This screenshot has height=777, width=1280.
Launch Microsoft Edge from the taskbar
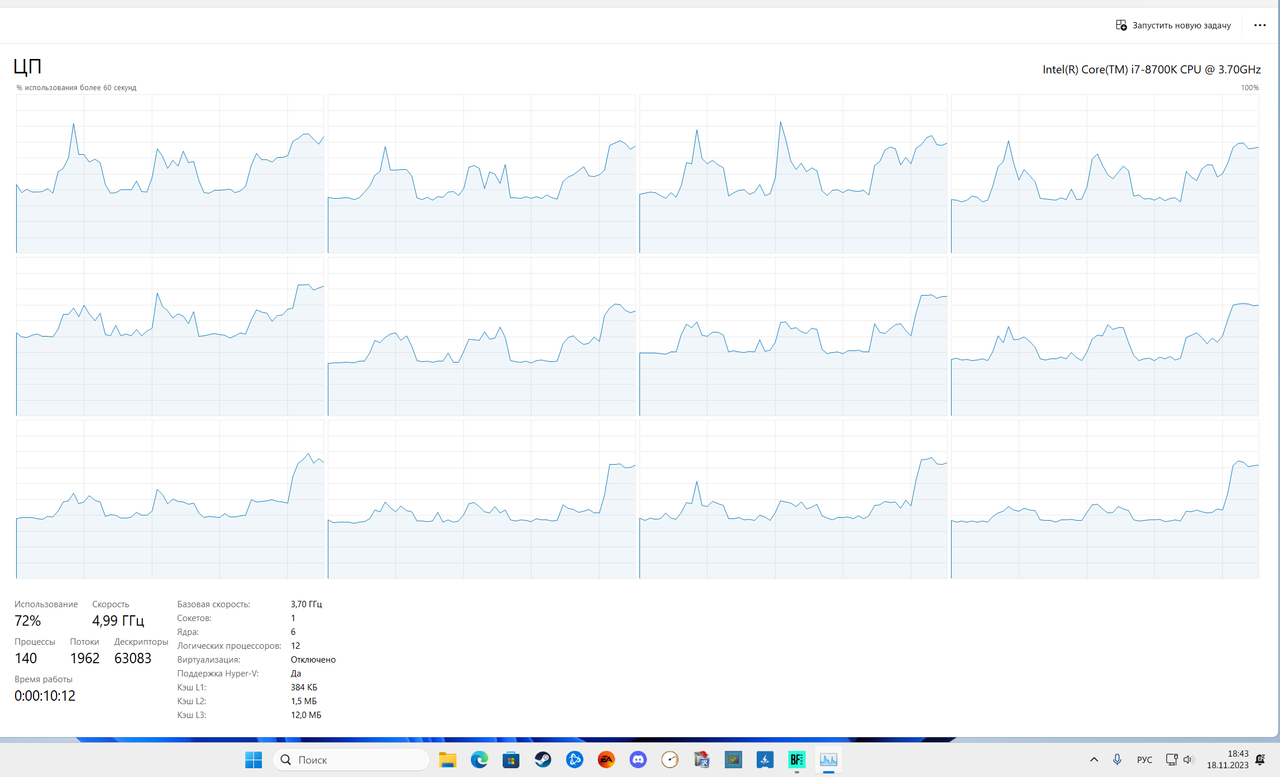pos(479,760)
